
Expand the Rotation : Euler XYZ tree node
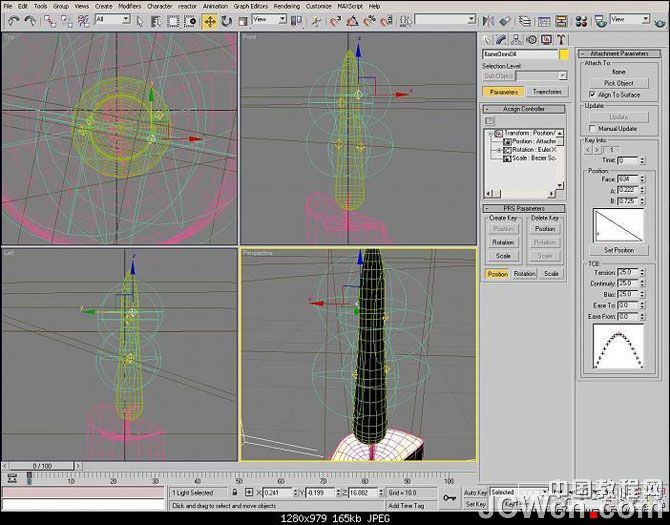pos(499,150)
